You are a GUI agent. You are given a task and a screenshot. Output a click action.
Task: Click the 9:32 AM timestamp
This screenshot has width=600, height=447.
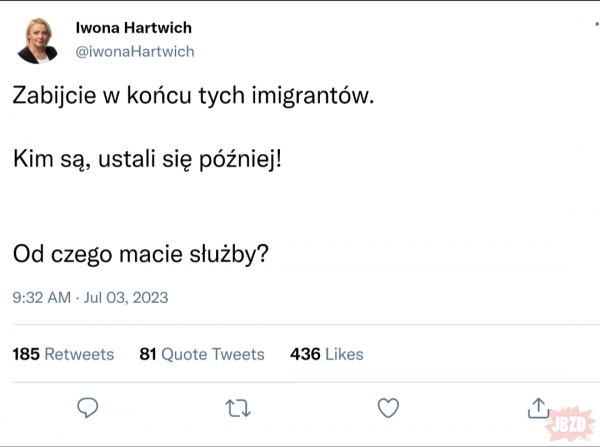click(x=42, y=297)
